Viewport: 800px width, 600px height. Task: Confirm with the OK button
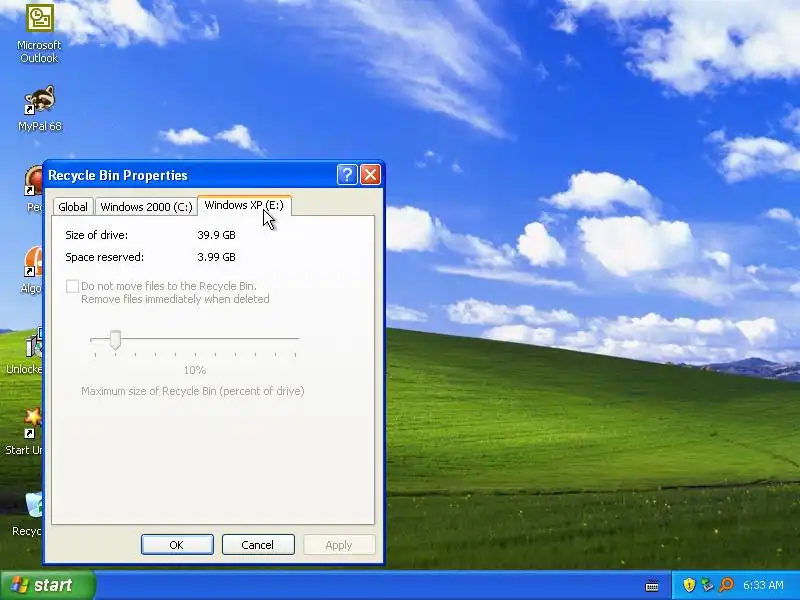pyautogui.click(x=177, y=544)
